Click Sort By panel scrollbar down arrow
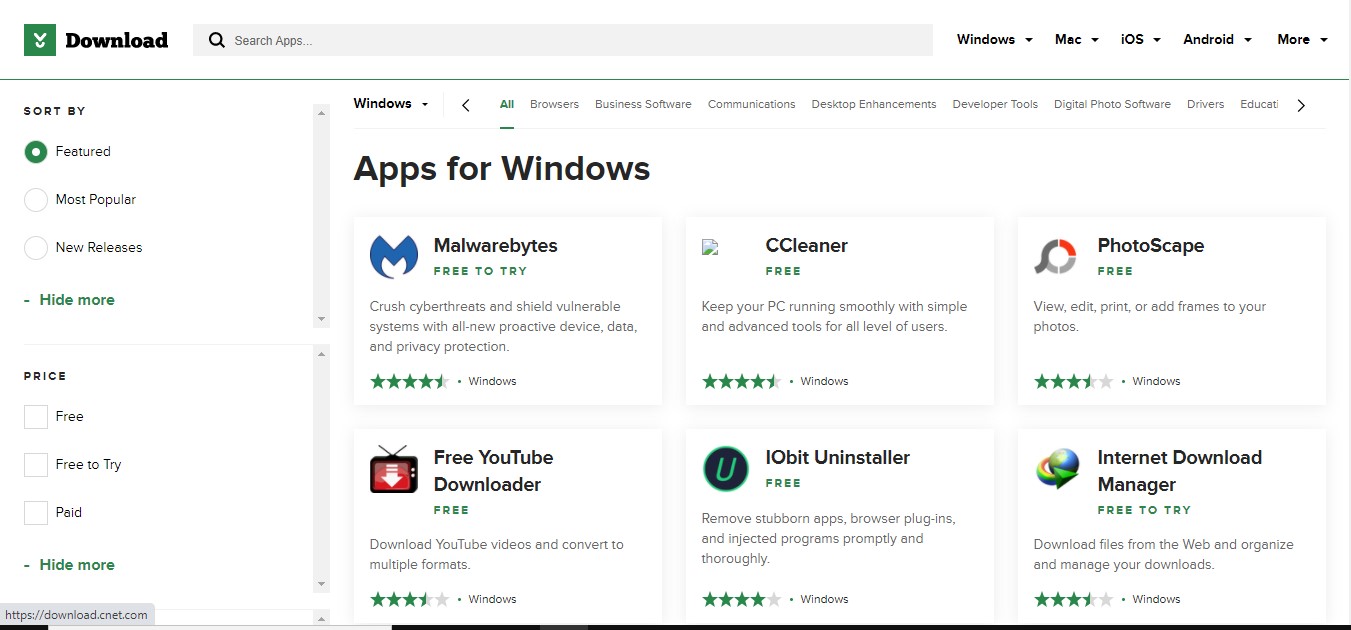Screen dimensions: 1351x630 (321, 319)
